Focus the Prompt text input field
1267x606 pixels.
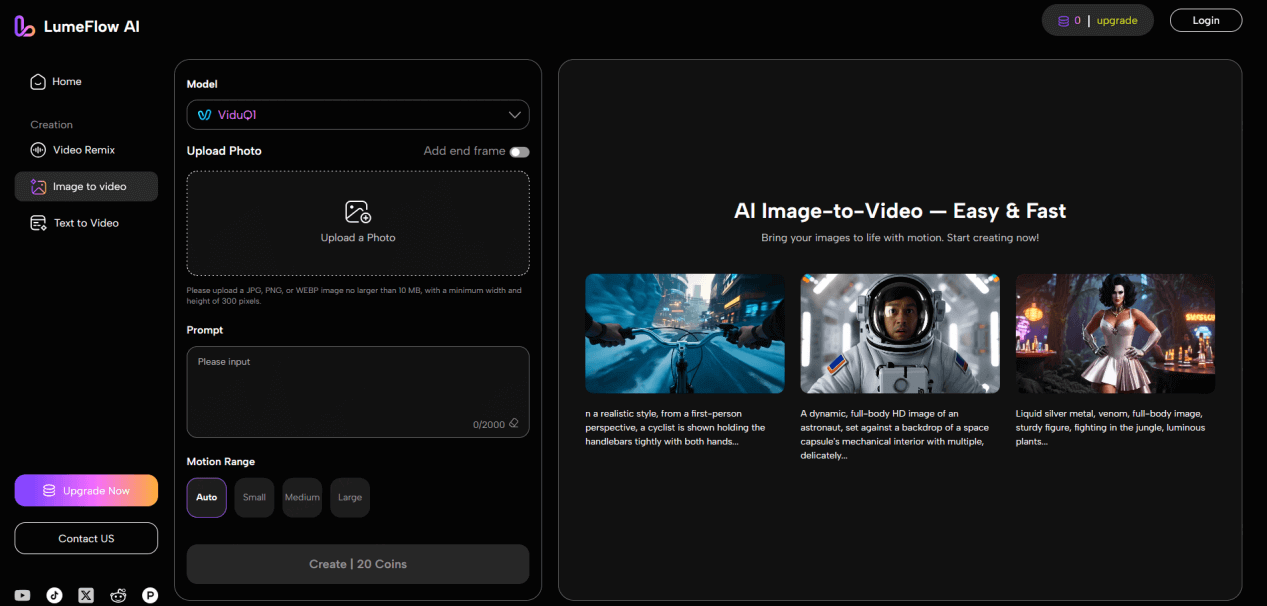[358, 392]
